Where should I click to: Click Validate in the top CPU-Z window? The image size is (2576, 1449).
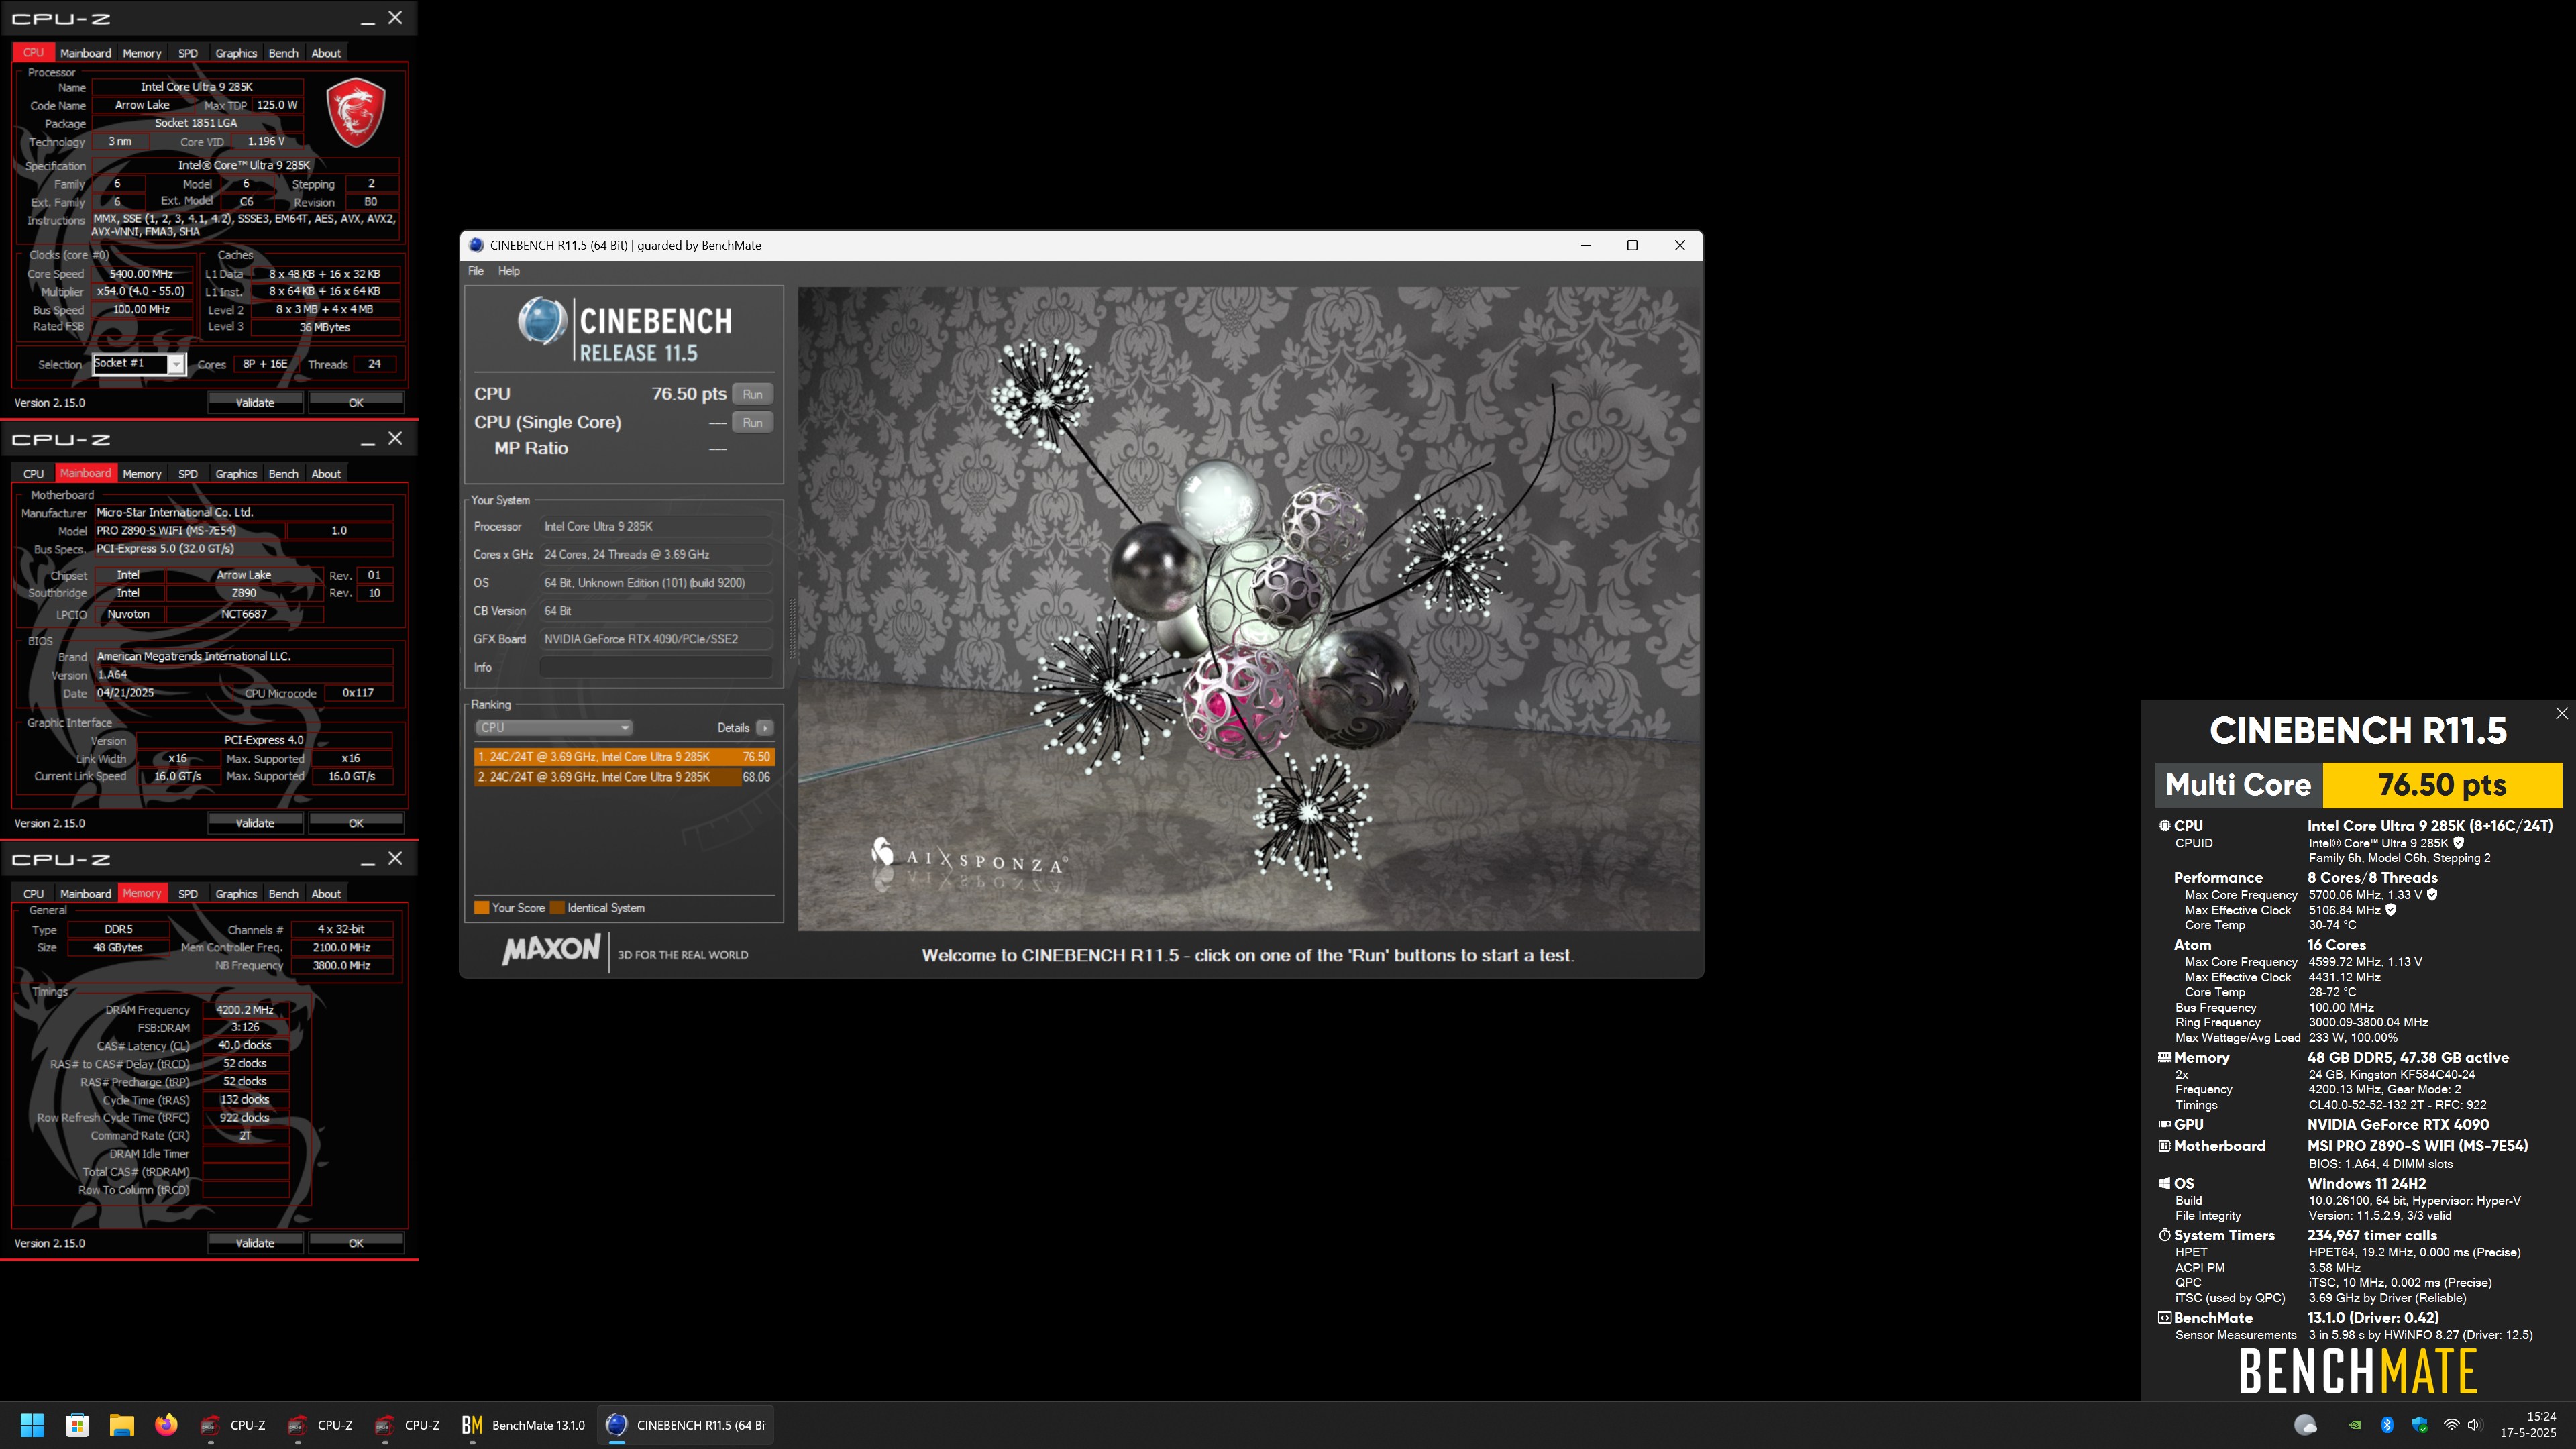coord(255,403)
